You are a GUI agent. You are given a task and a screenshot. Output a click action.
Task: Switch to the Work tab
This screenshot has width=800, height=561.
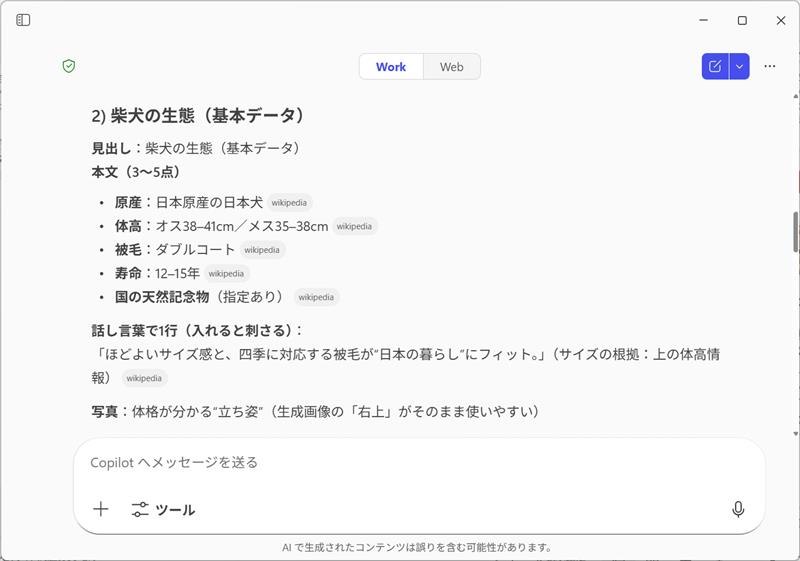pyautogui.click(x=391, y=67)
